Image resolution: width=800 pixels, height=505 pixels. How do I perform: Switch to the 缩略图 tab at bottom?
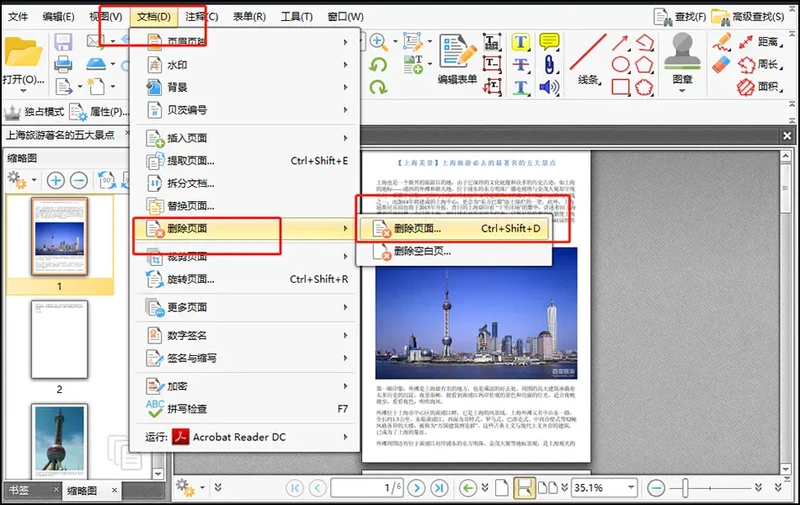[82, 491]
